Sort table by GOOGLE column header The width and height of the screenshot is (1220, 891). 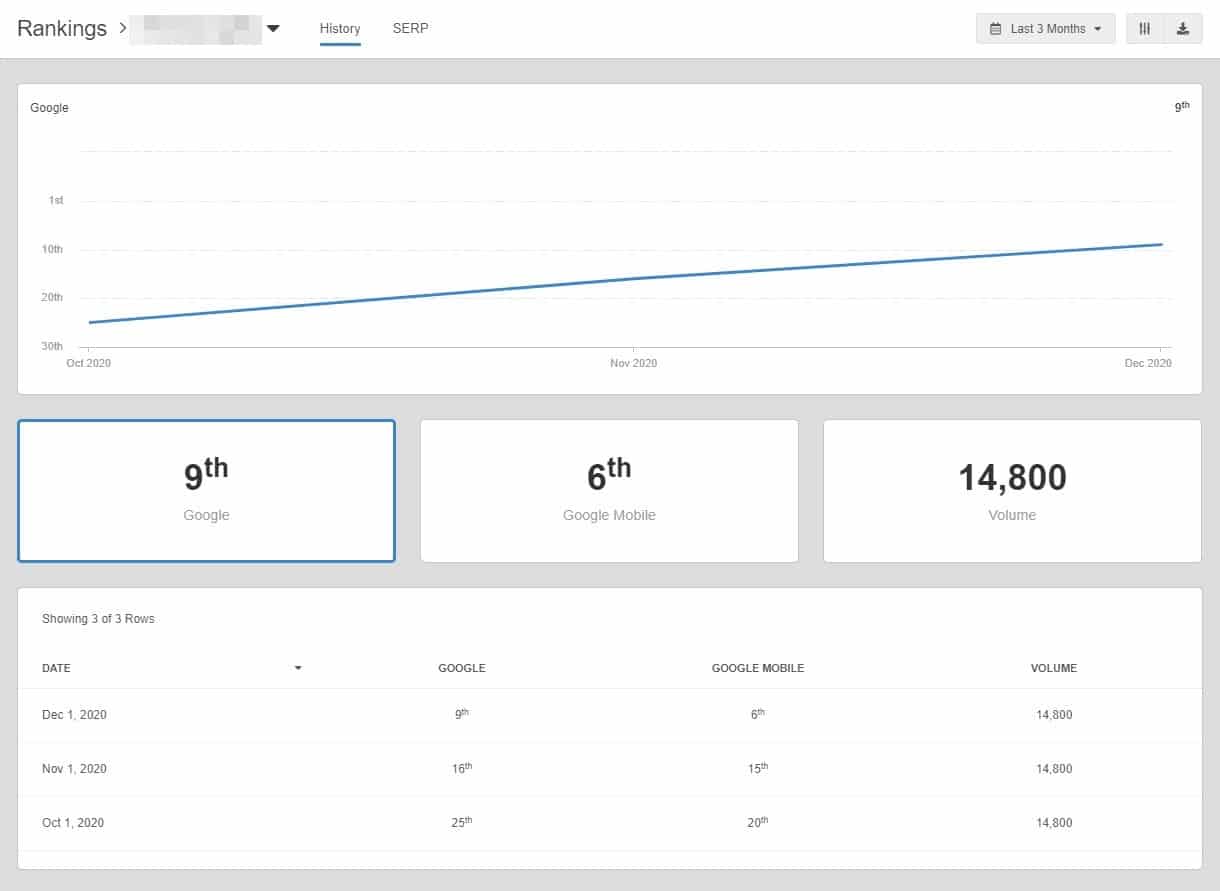tap(462, 668)
